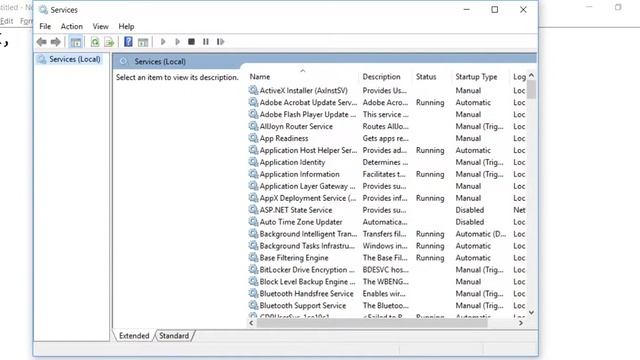
Task: Open the Help toolbar icon
Action: 128,42
